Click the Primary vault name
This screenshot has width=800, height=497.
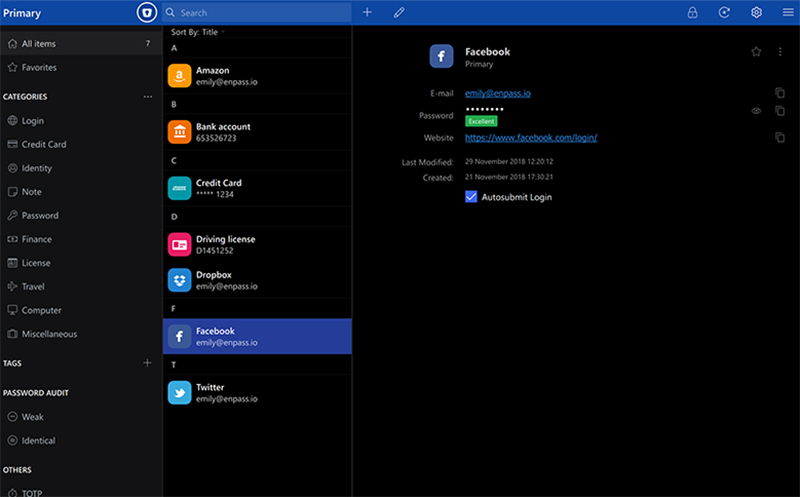pyautogui.click(x=22, y=13)
